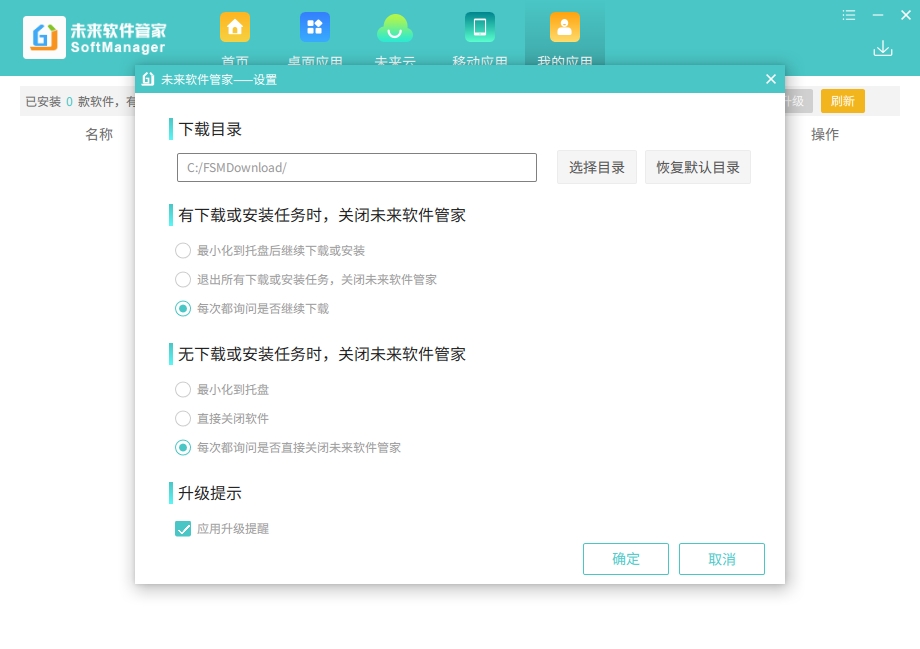Choose 直接关闭软件 radio option
Image resolution: width=920 pixels, height=649 pixels.
pyautogui.click(x=183, y=419)
